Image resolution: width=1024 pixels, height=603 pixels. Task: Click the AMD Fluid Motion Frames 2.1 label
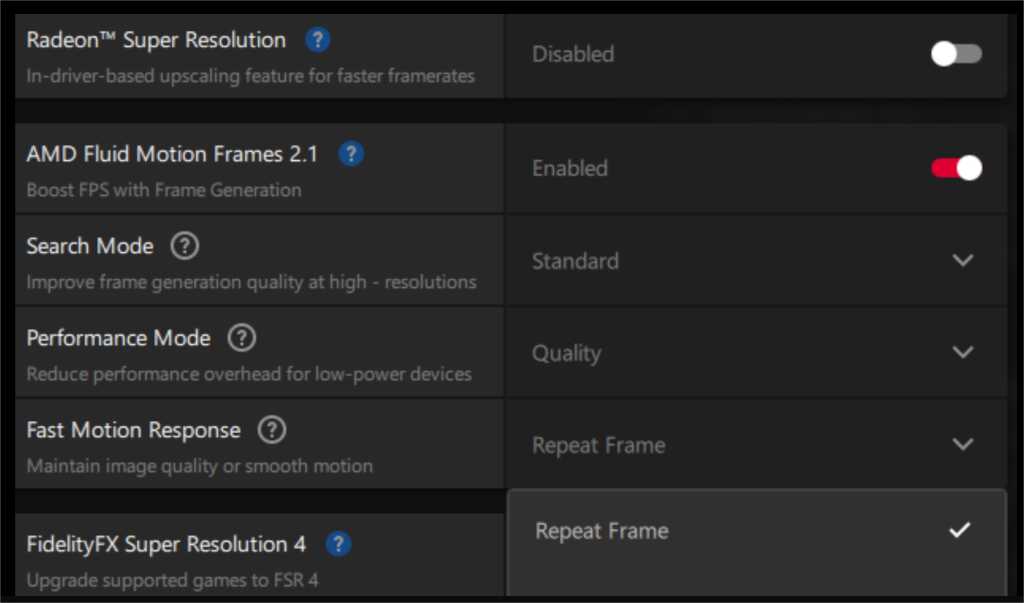click(172, 154)
